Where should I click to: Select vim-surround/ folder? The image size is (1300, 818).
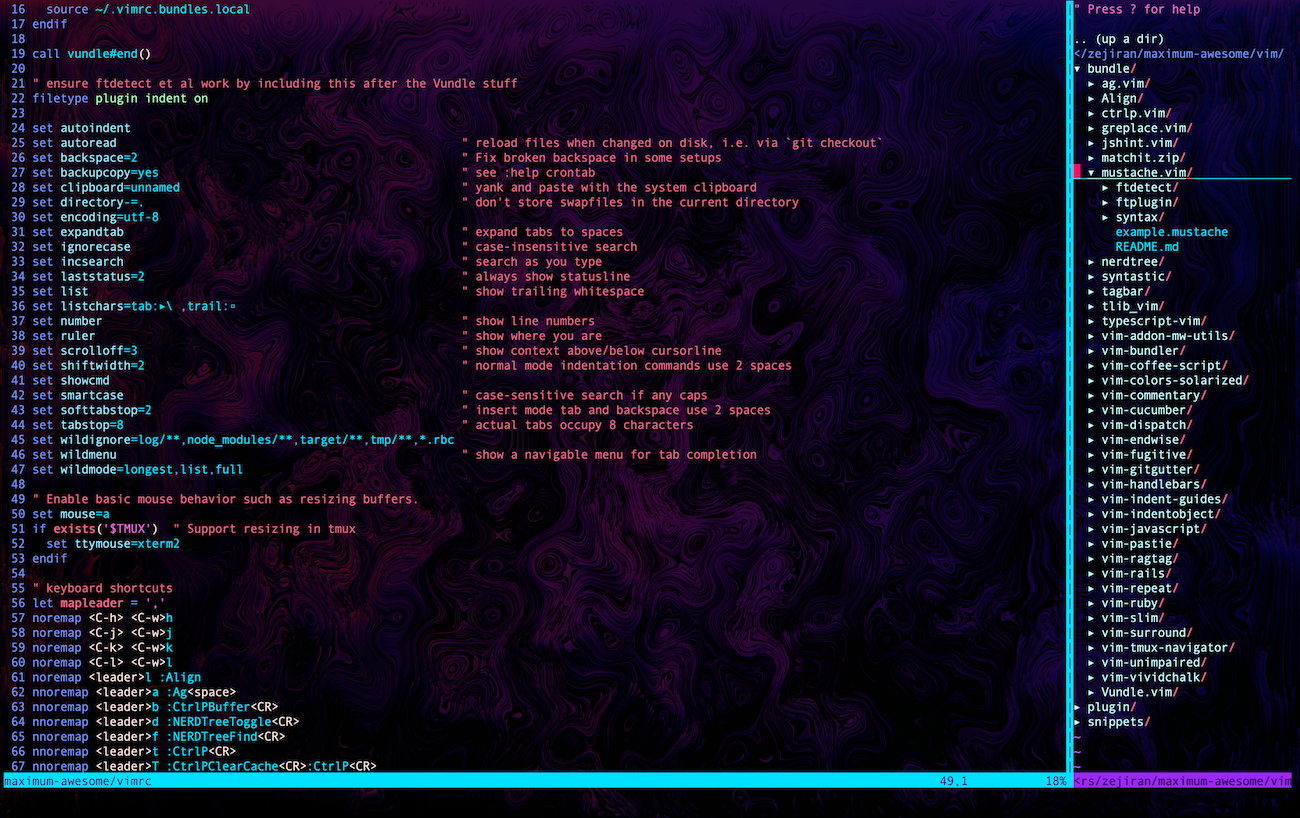[1147, 633]
